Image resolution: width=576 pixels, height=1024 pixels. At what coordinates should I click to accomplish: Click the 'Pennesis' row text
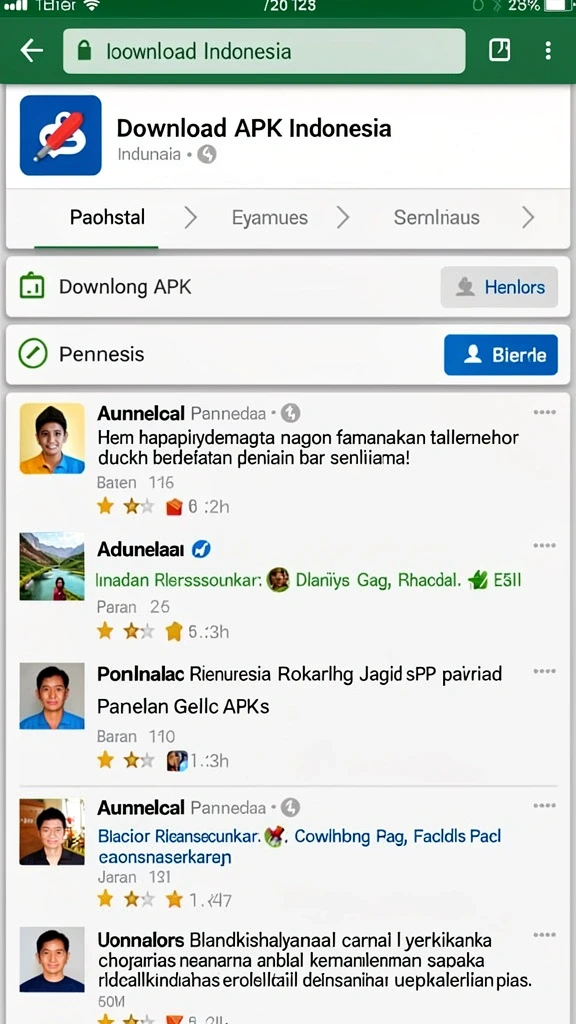[x=101, y=354]
